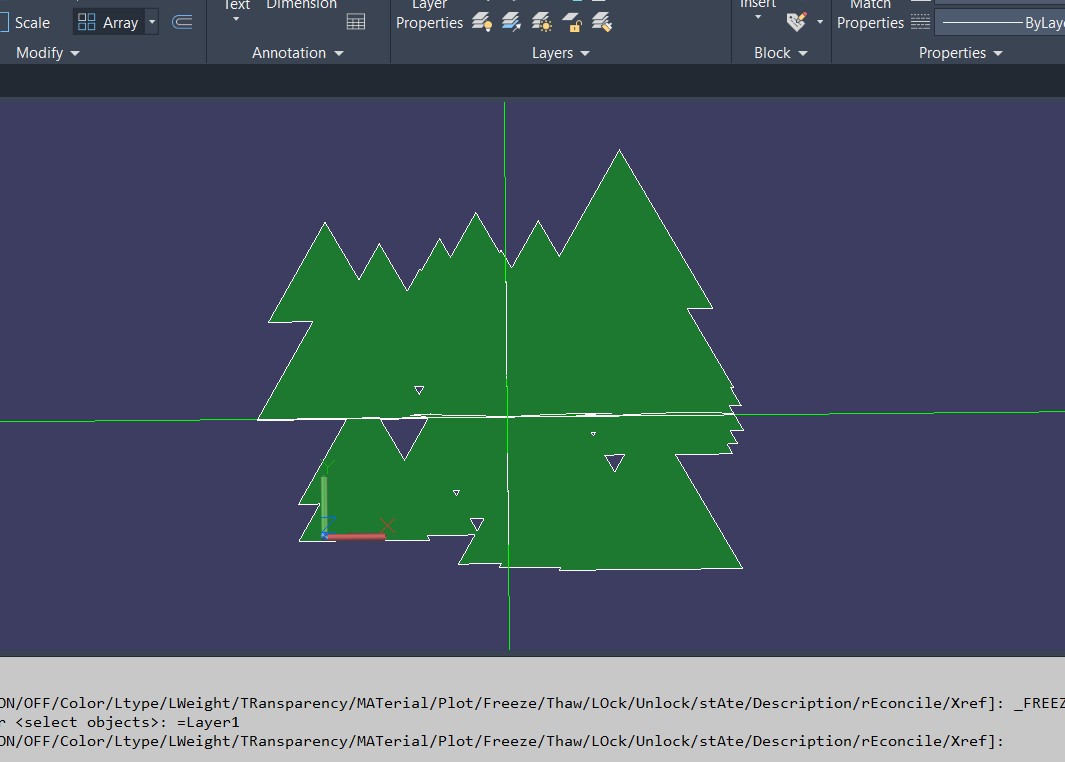Click the Make Current layer icon
The image size is (1065, 762).
pyautogui.click(x=511, y=21)
